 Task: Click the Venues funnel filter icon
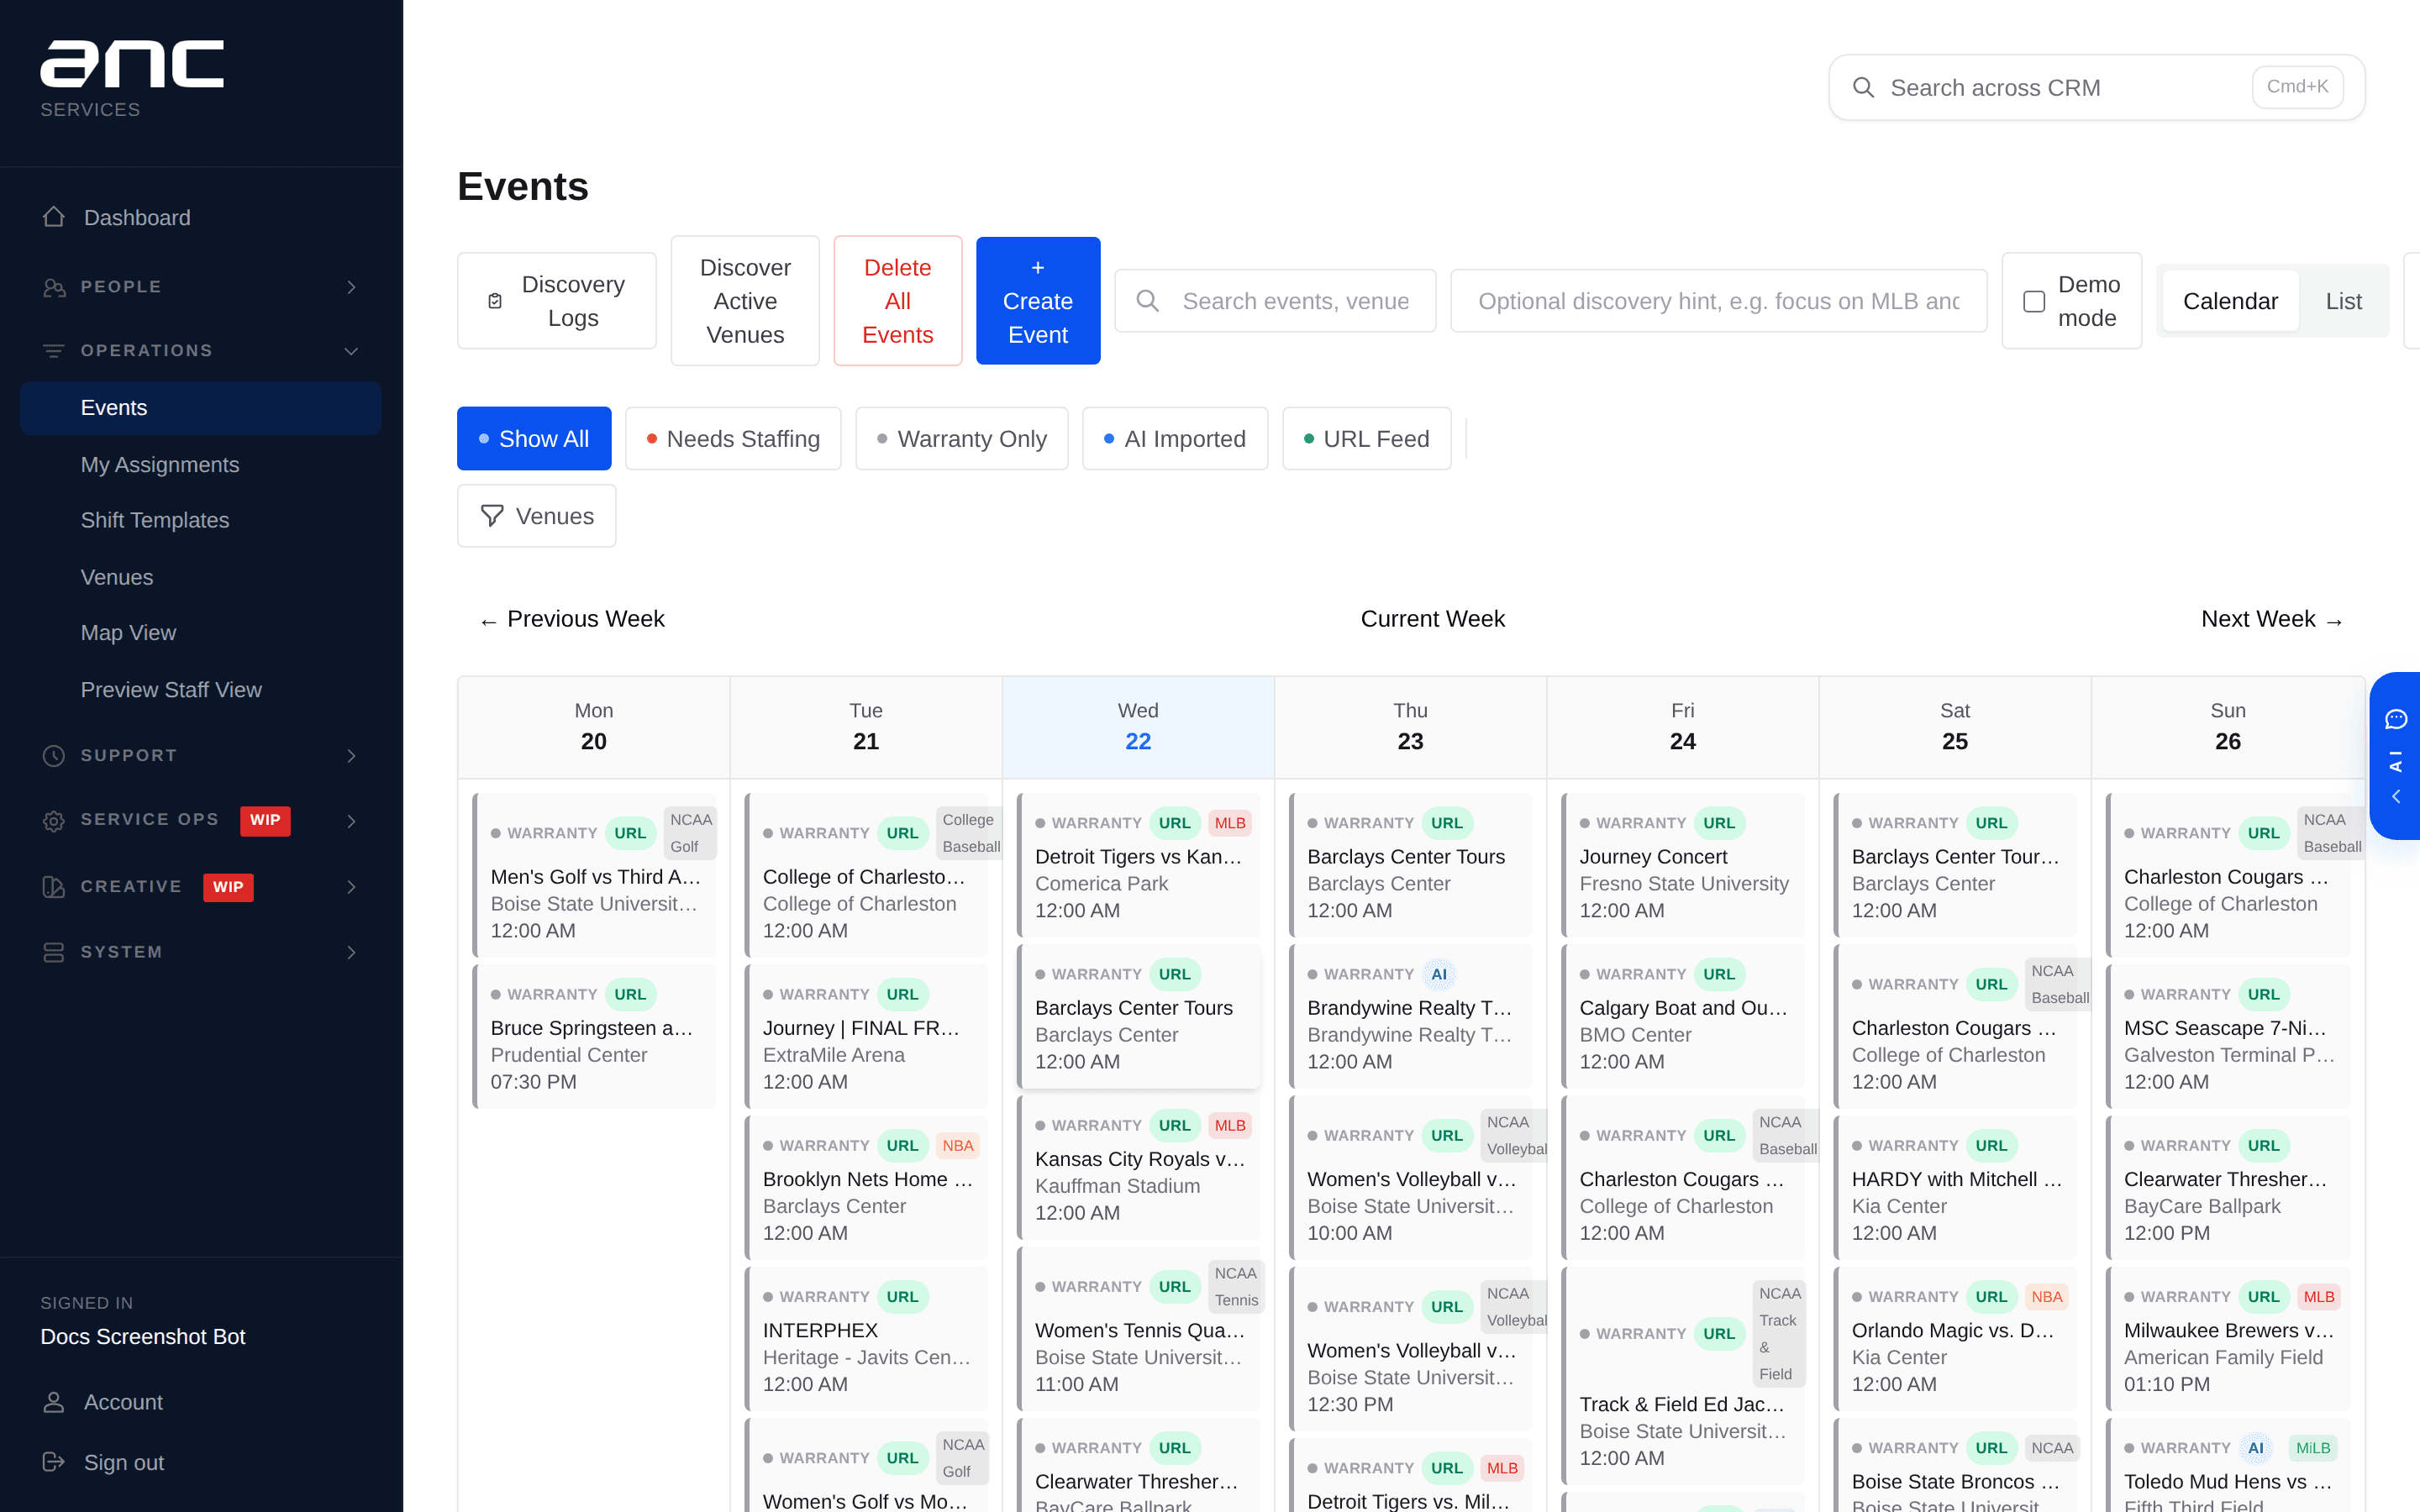[492, 516]
